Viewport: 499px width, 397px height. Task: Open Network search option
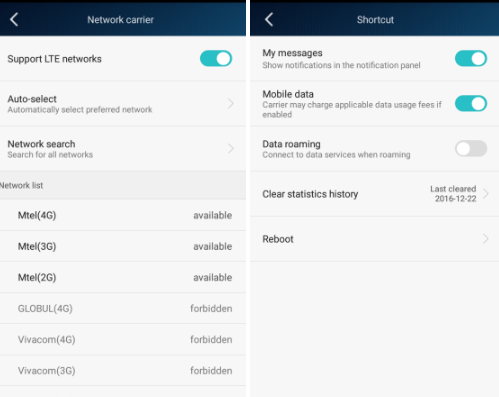(x=123, y=149)
